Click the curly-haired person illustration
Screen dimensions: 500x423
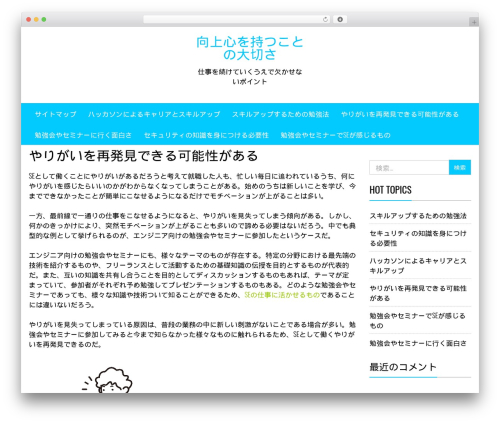[108, 380]
